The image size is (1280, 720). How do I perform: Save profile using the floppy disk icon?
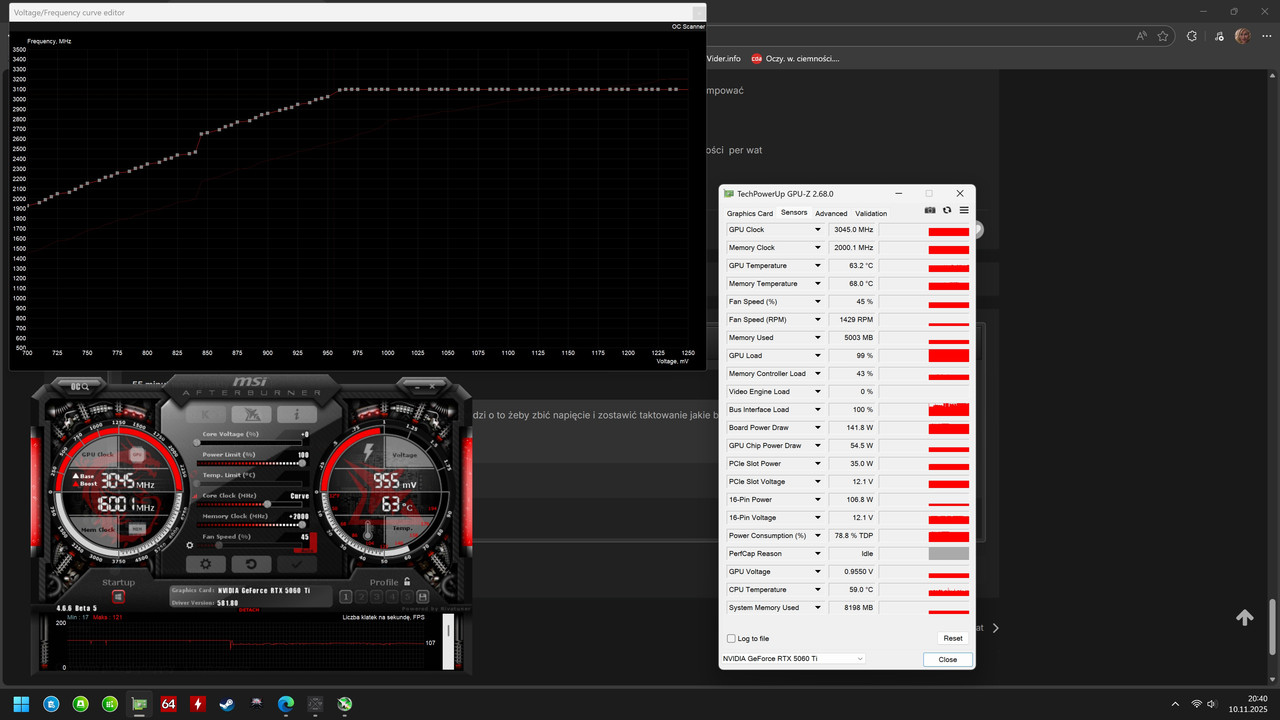tap(423, 597)
